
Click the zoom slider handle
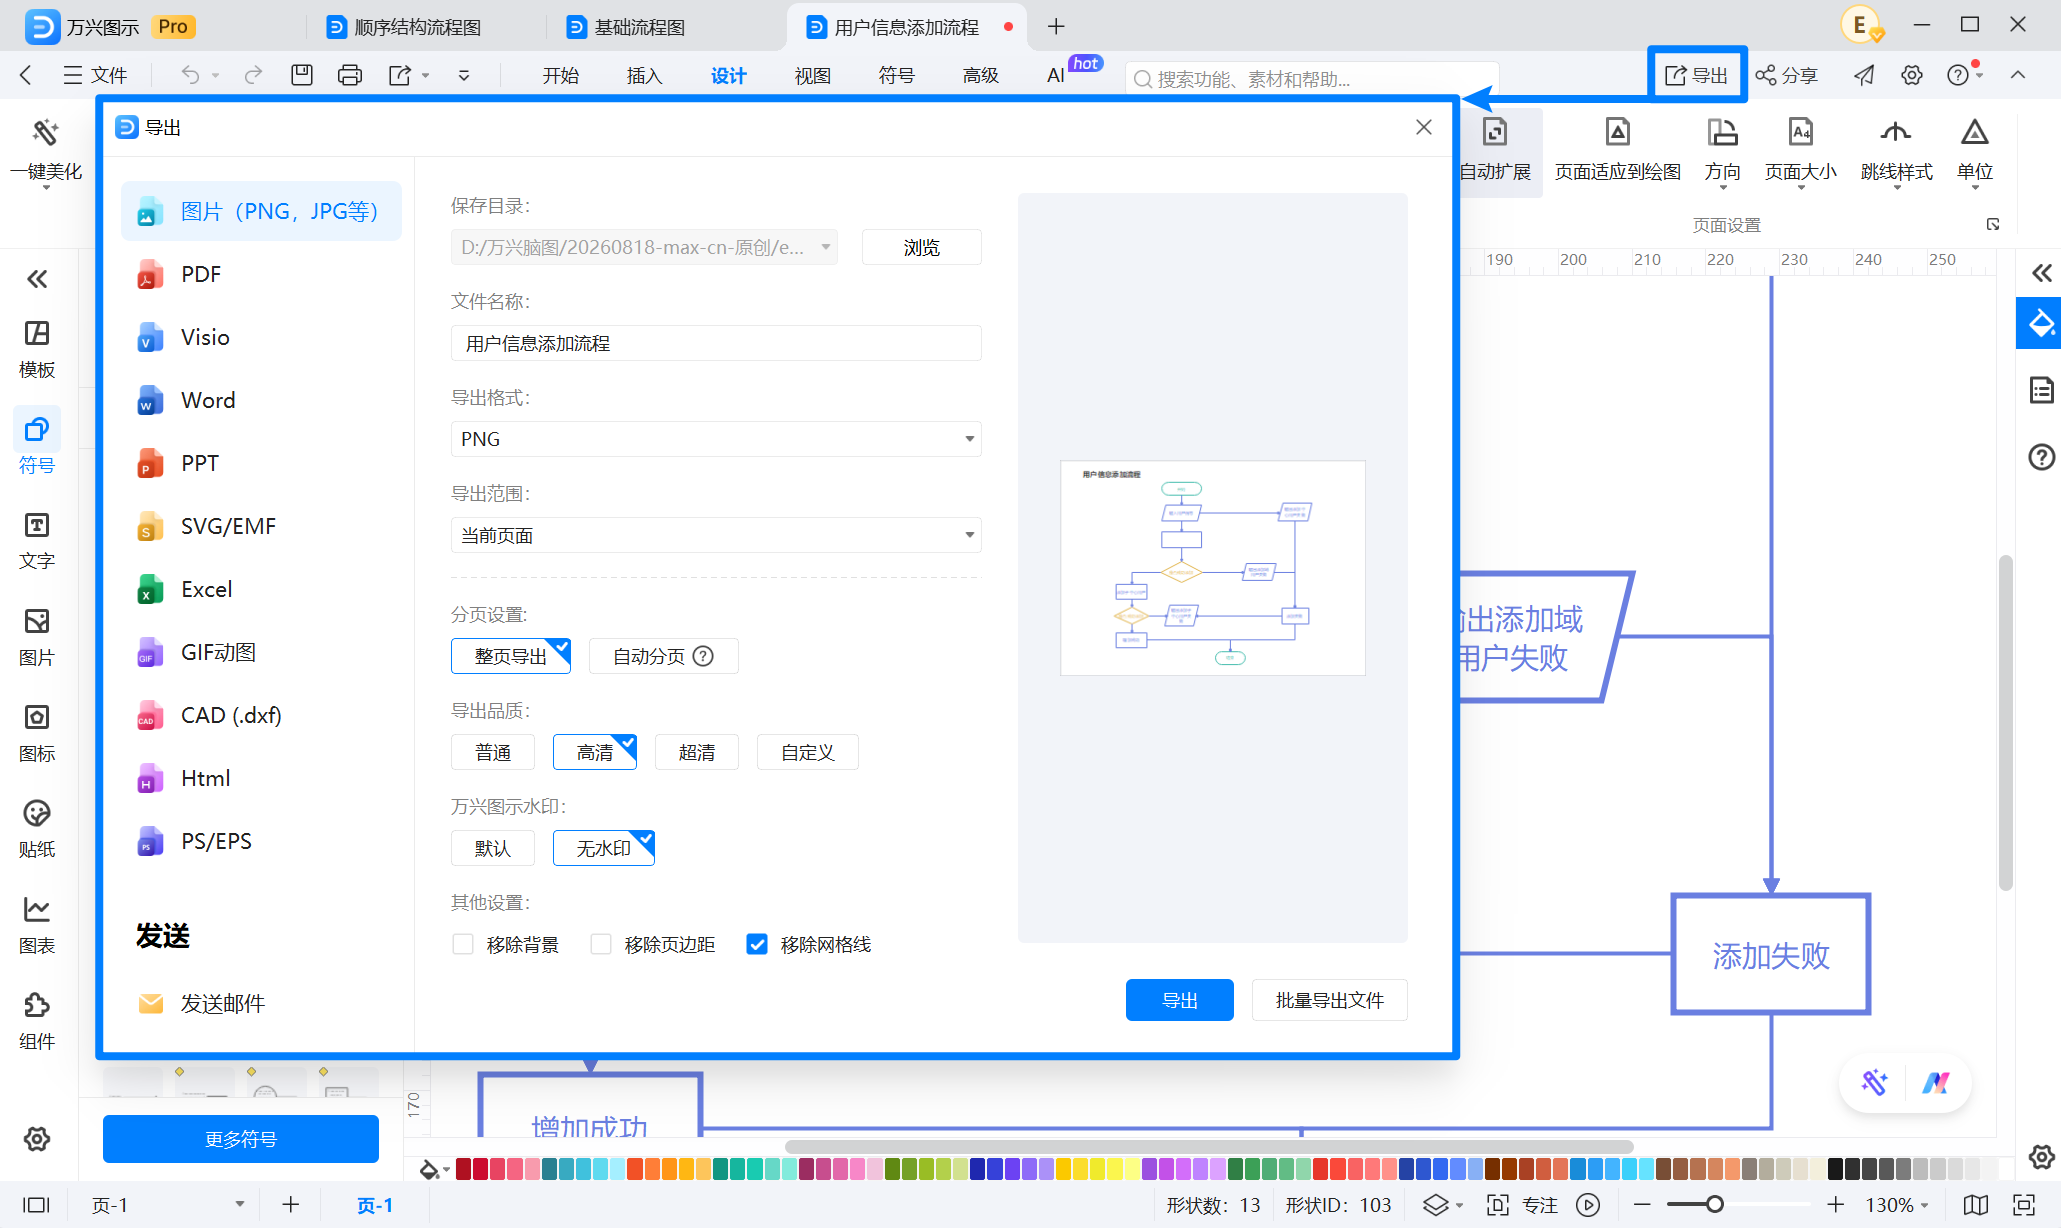(1714, 1205)
